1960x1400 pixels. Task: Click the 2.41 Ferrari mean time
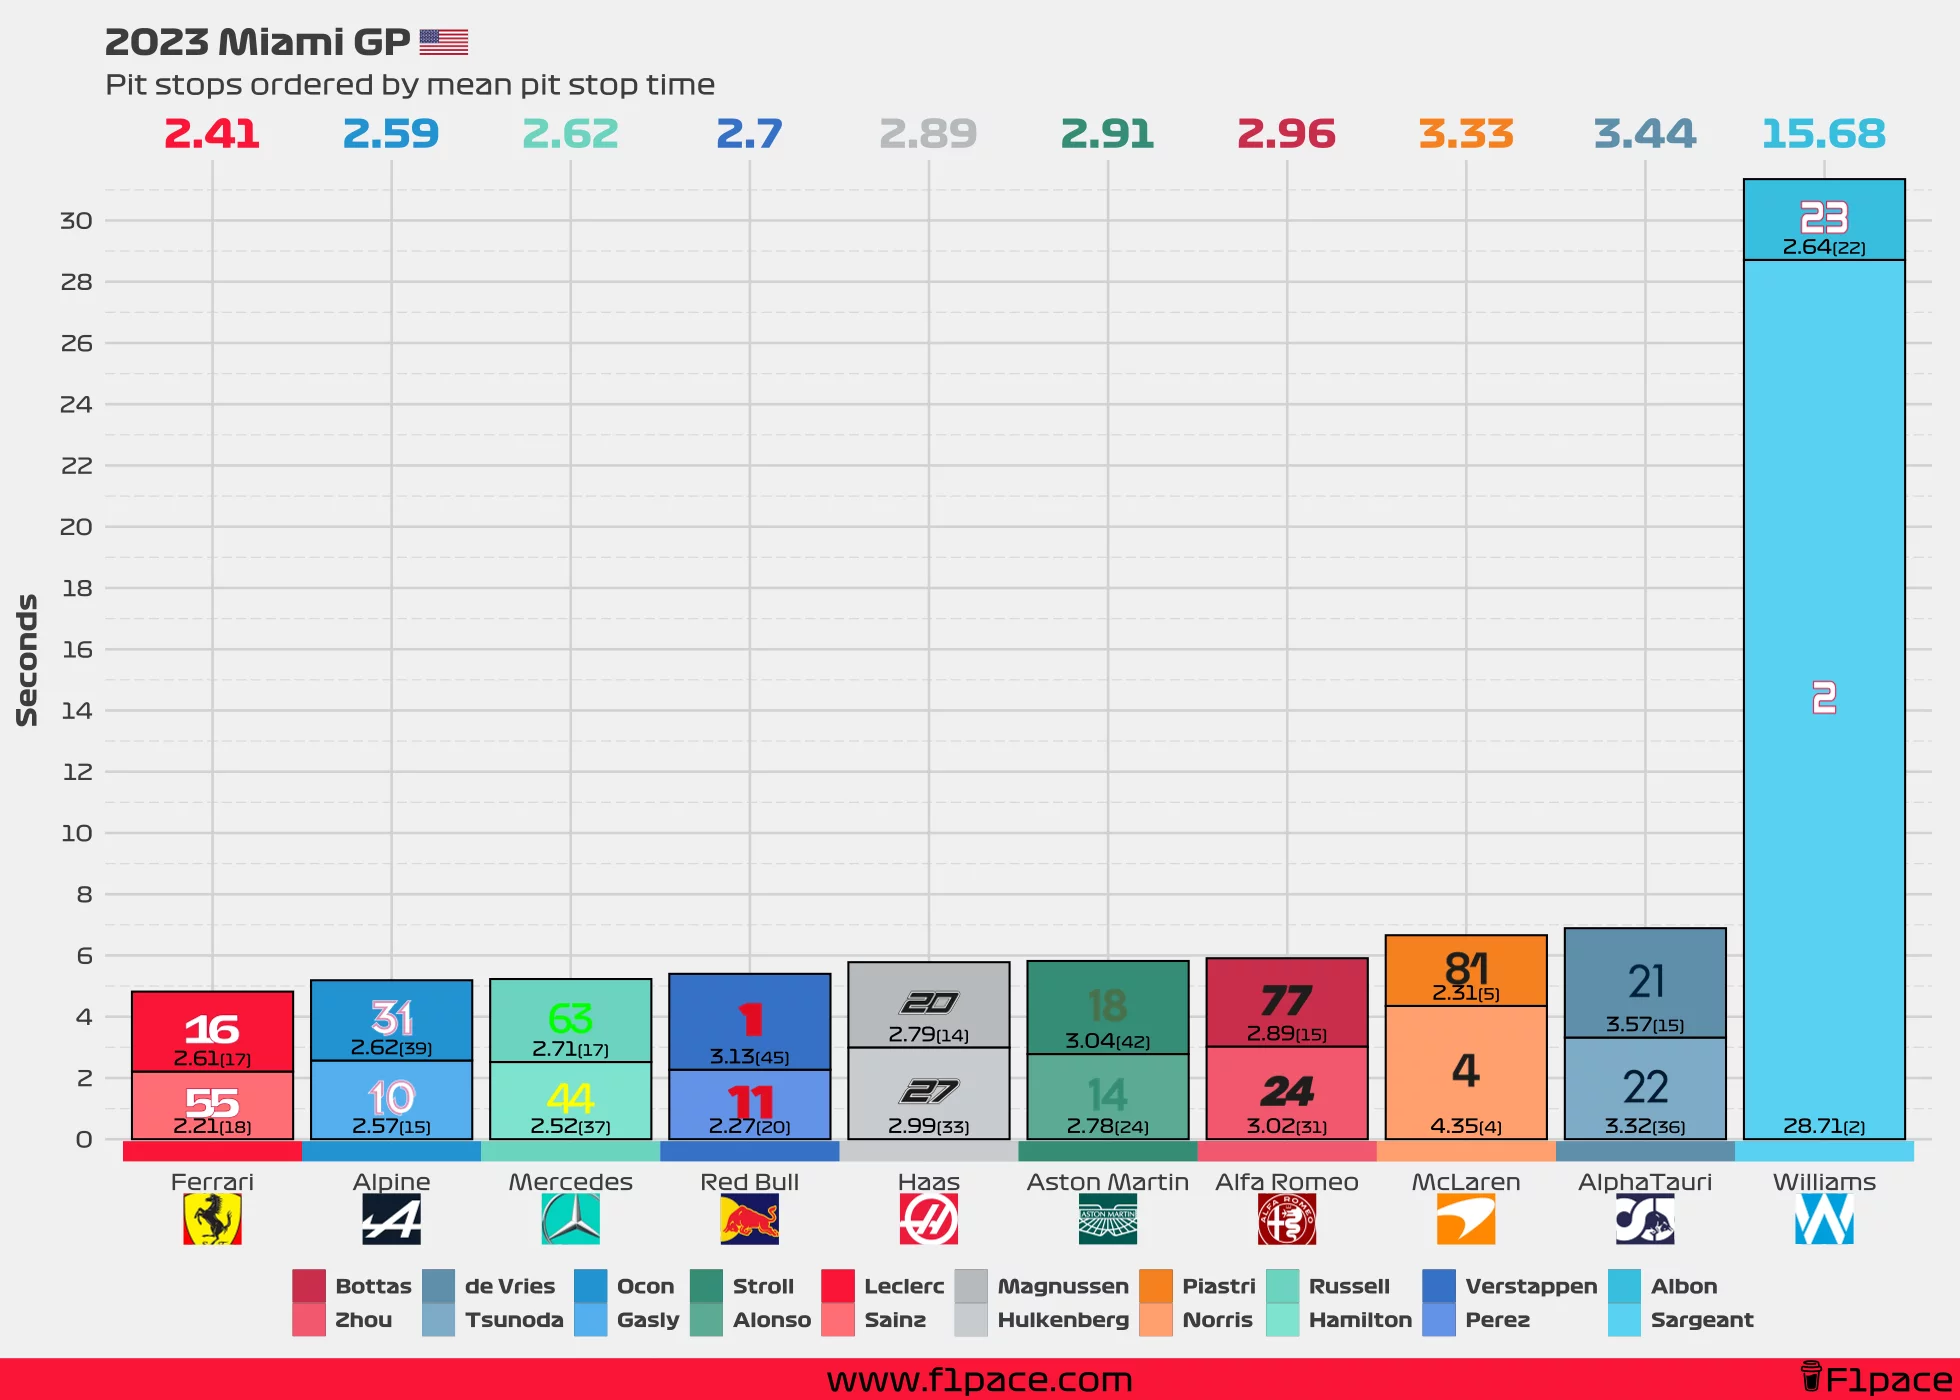coord(212,133)
